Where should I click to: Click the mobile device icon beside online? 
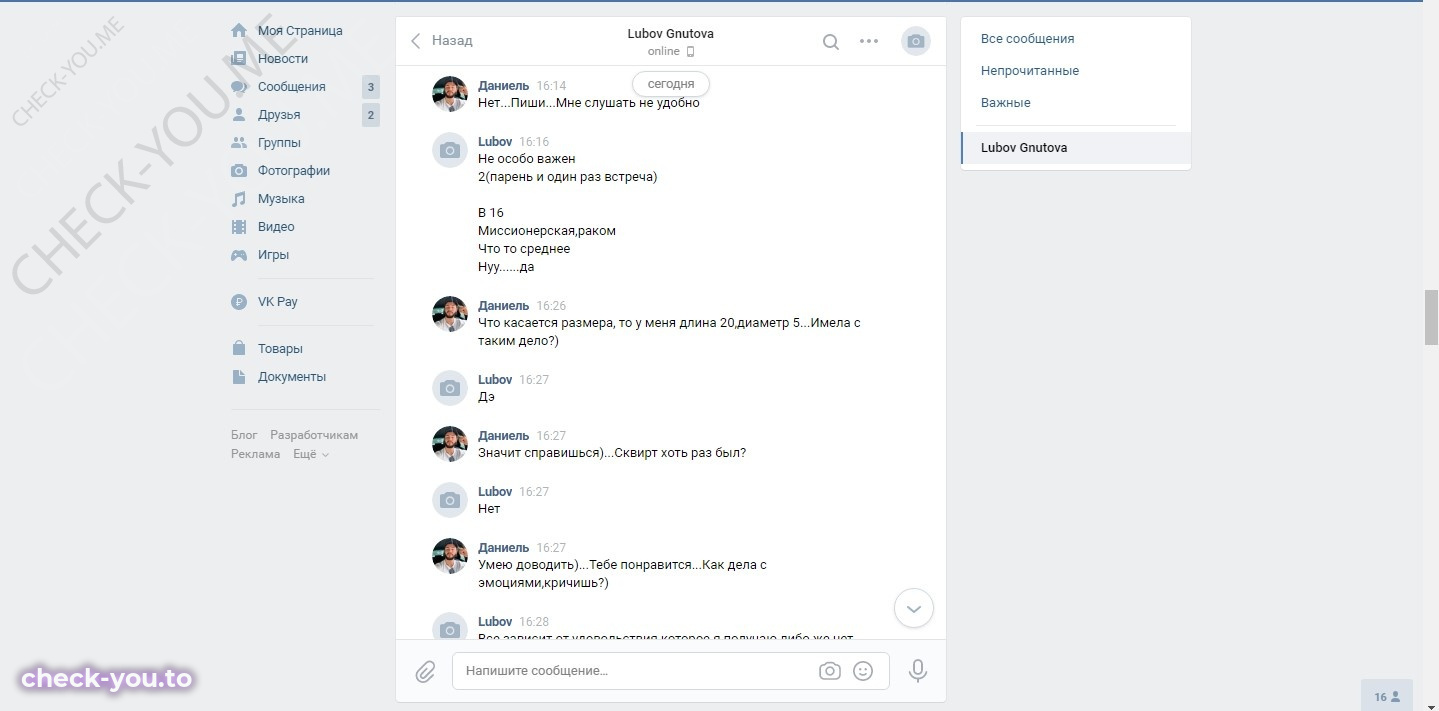coord(690,52)
